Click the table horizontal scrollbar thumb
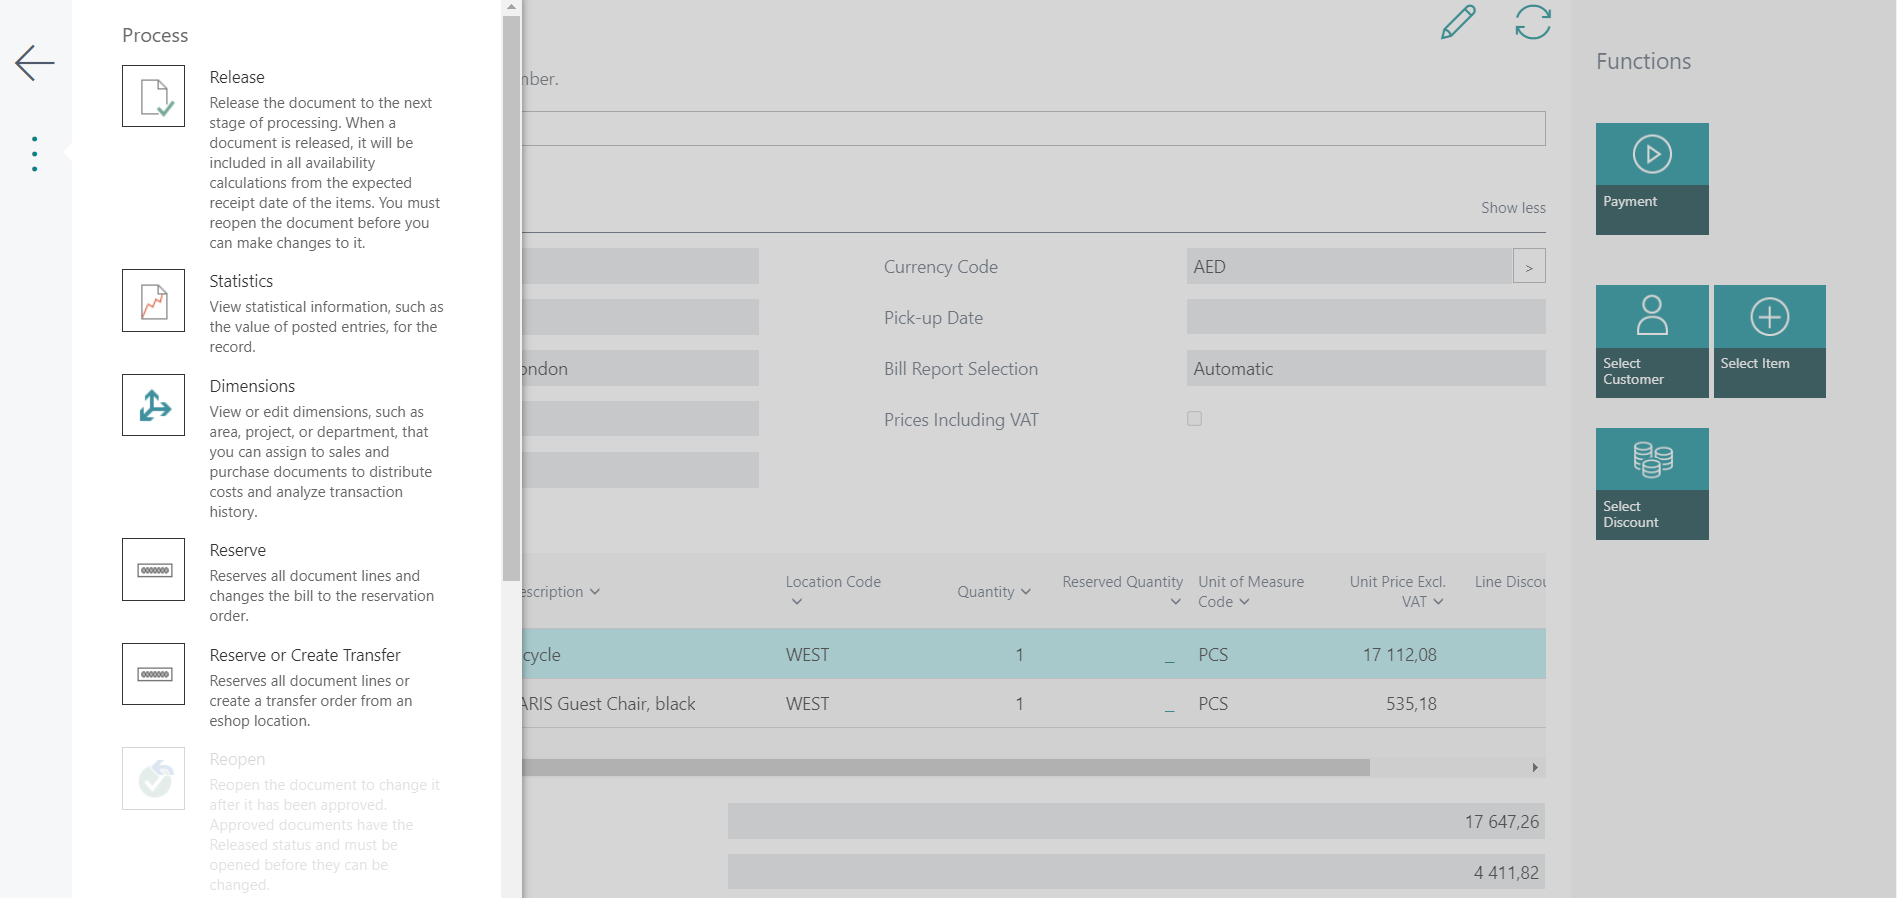 click(946, 767)
